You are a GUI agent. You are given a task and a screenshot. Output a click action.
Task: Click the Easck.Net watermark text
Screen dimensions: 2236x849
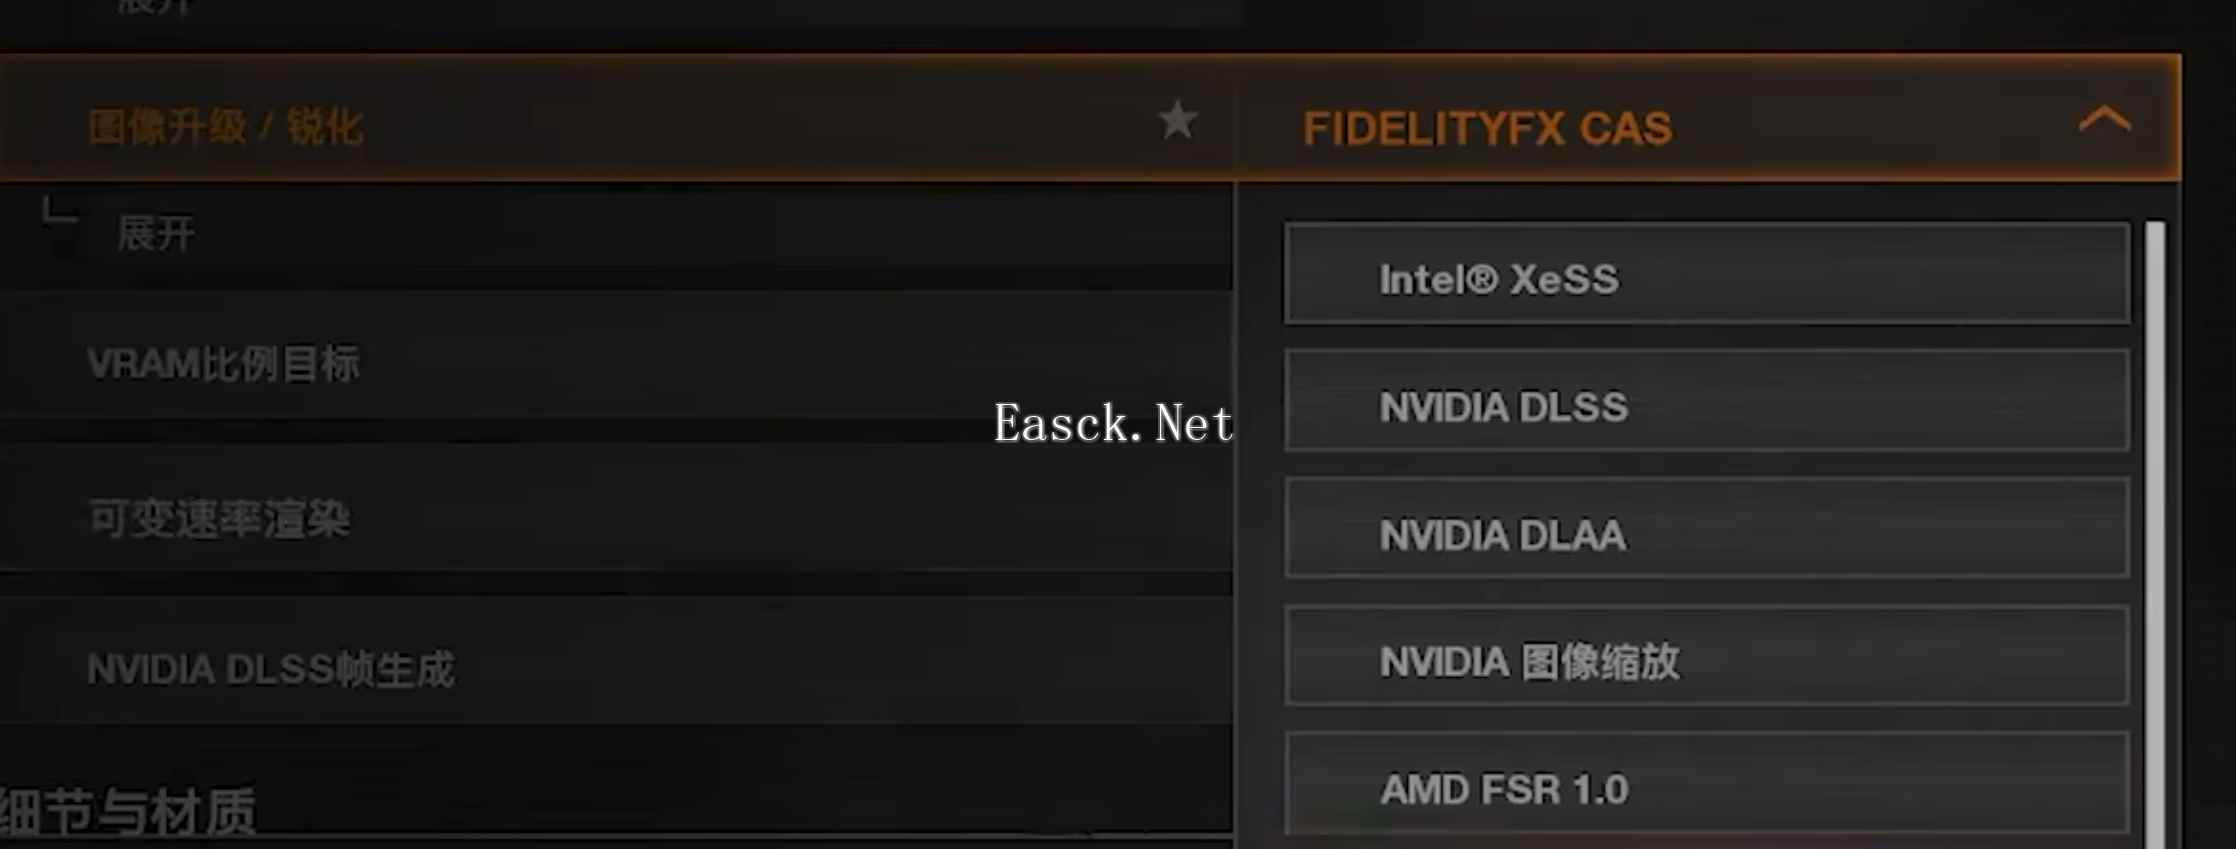[x=1113, y=424]
